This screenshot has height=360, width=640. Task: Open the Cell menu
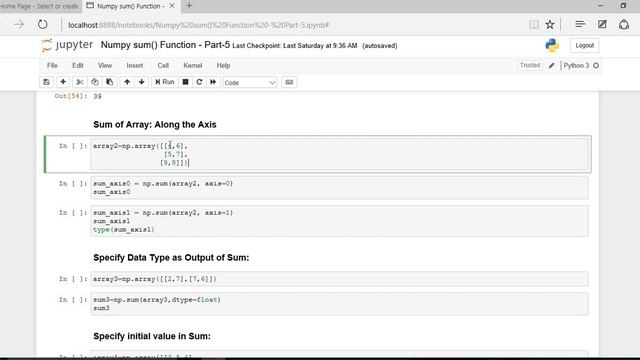point(163,65)
